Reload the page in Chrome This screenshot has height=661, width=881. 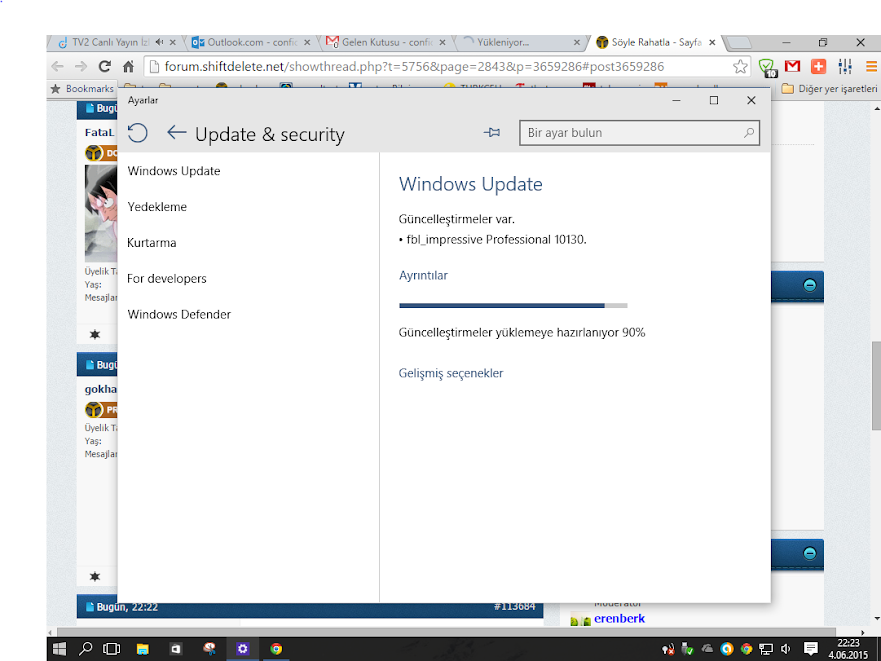[105, 67]
